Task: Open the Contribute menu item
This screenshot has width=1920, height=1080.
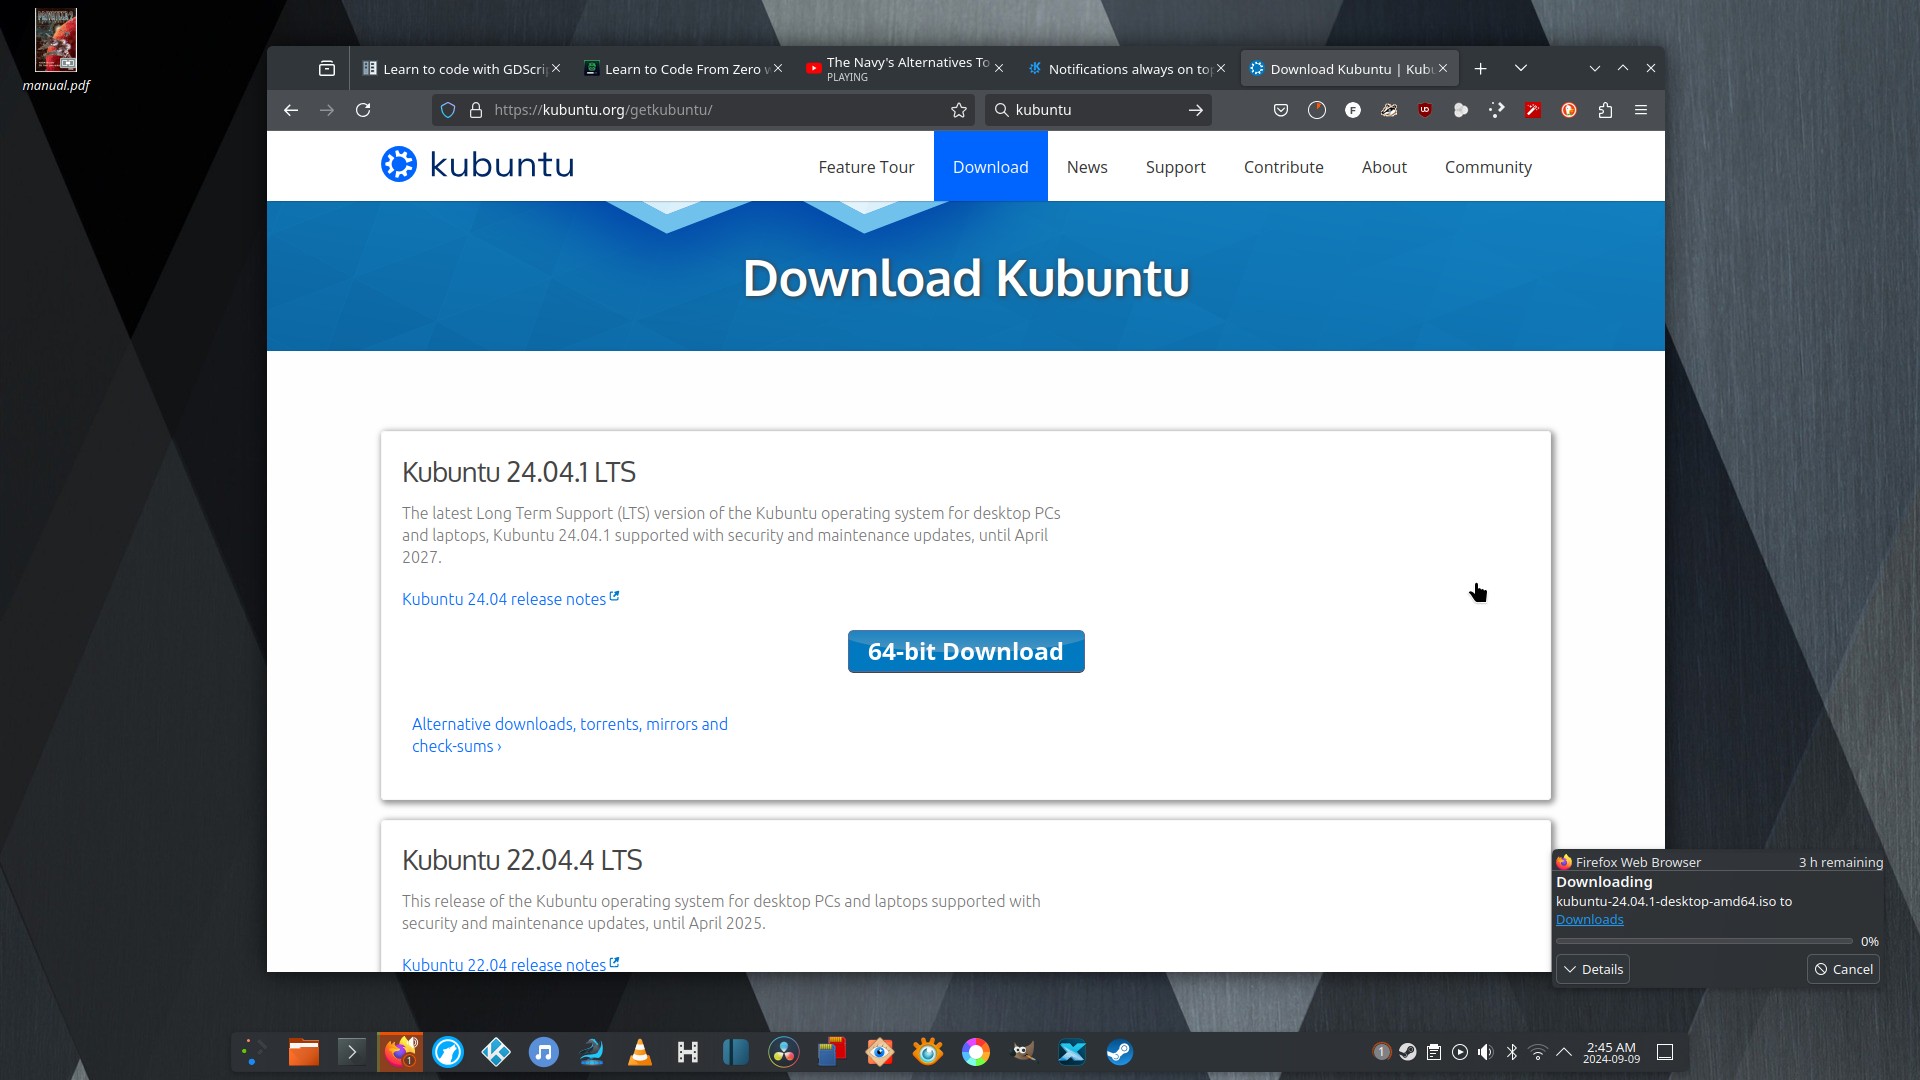Action: 1283,167
